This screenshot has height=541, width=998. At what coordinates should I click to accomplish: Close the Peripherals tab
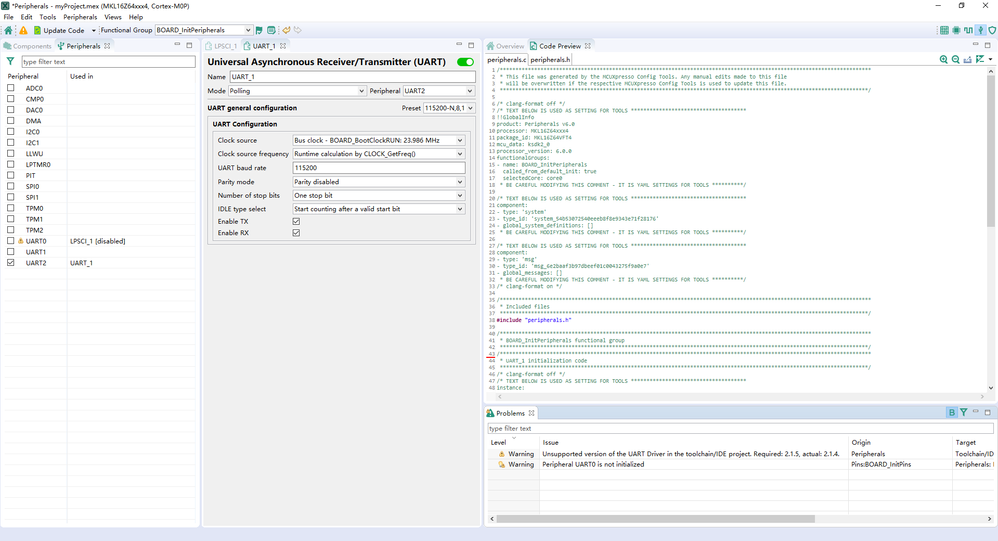(107, 46)
